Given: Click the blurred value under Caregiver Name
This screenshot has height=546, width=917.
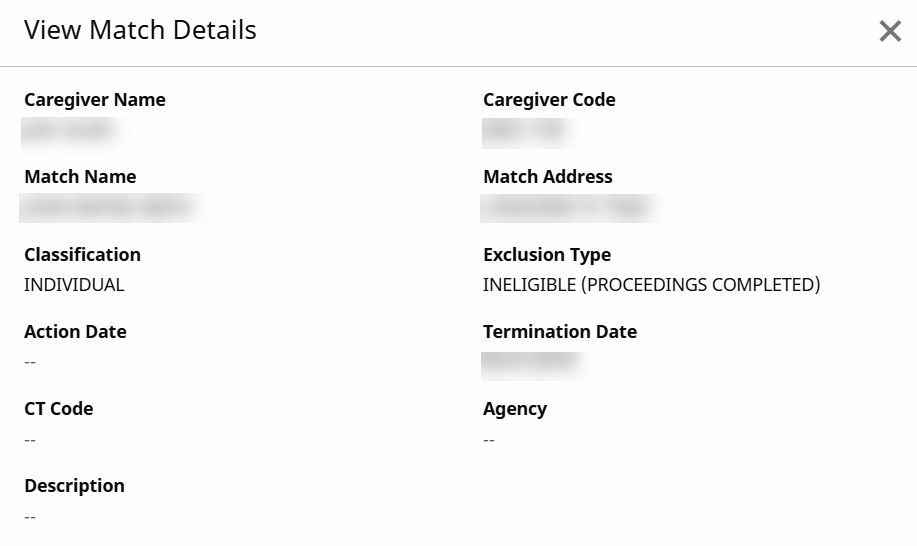Looking at the screenshot, I should (70, 131).
